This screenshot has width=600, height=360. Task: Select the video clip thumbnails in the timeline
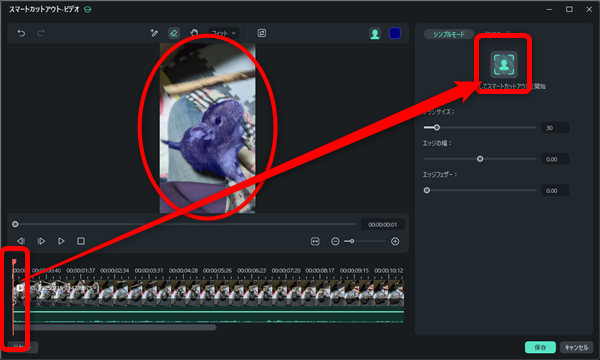pos(209,293)
